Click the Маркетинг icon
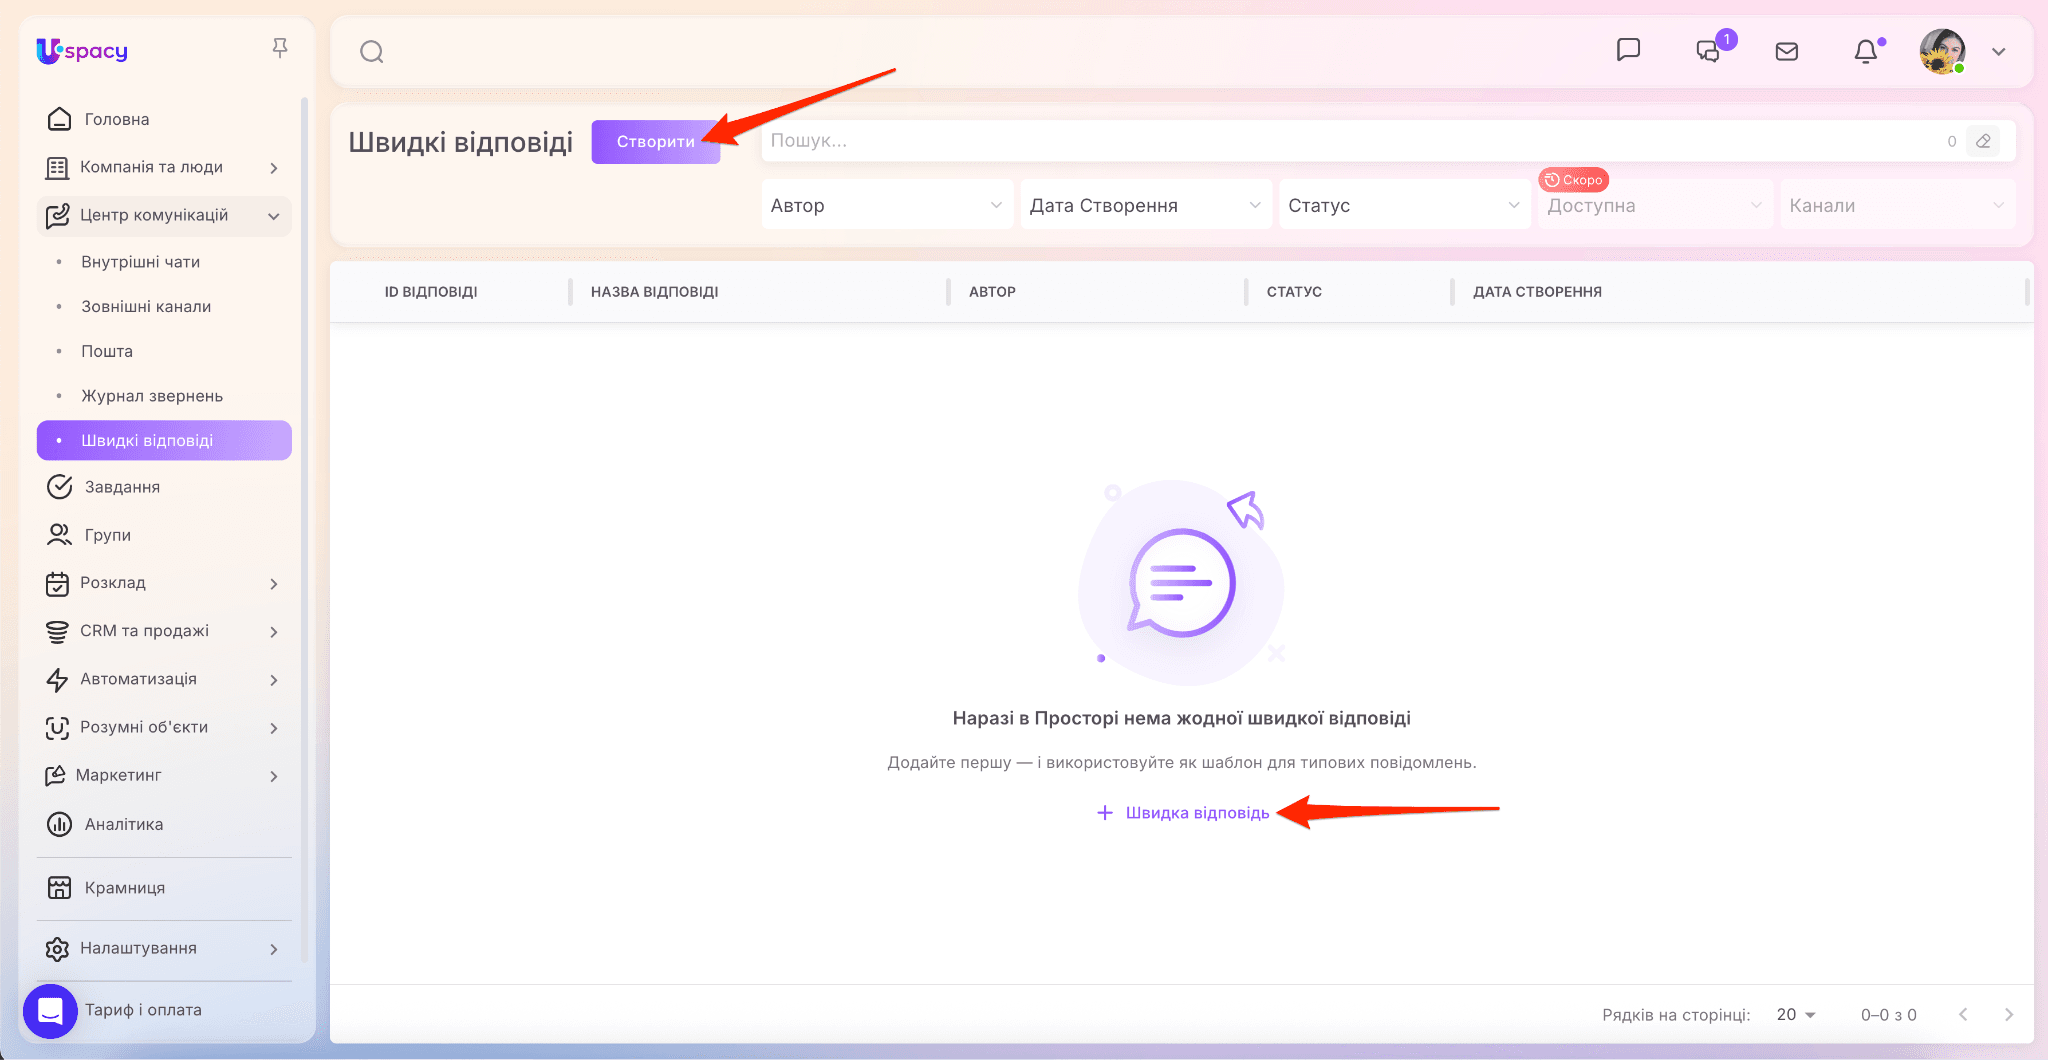The width and height of the screenshot is (2048, 1060). pos(55,775)
